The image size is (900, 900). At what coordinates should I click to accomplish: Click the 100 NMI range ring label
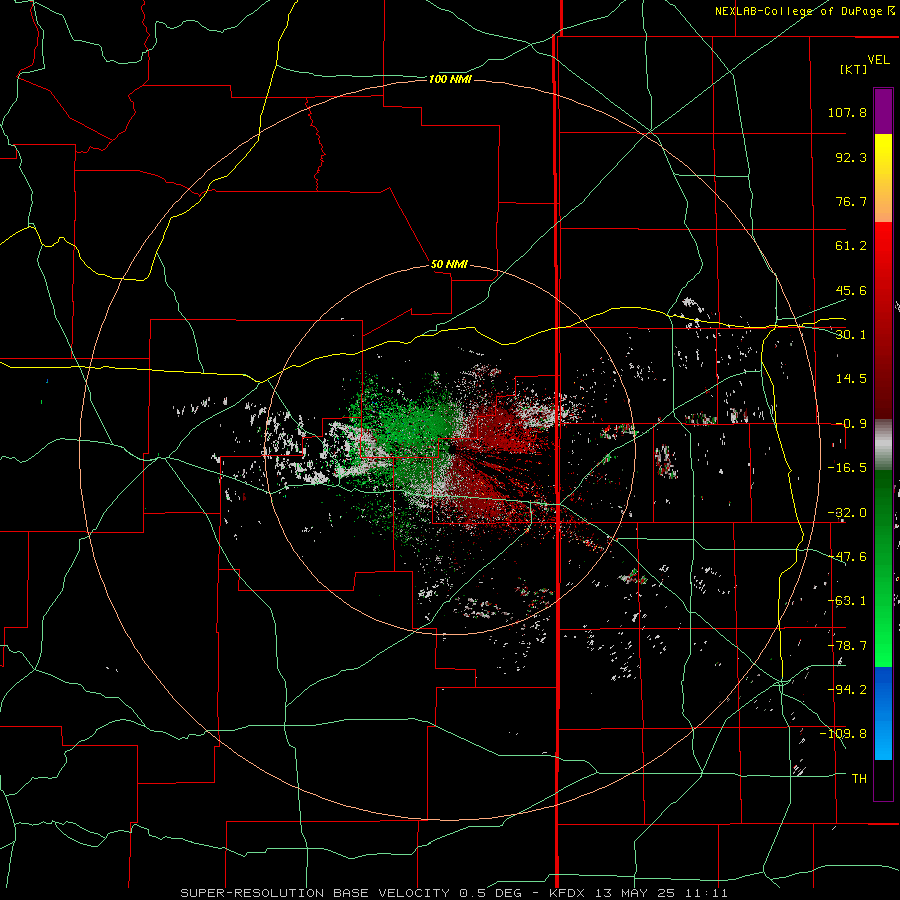[x=449, y=79]
